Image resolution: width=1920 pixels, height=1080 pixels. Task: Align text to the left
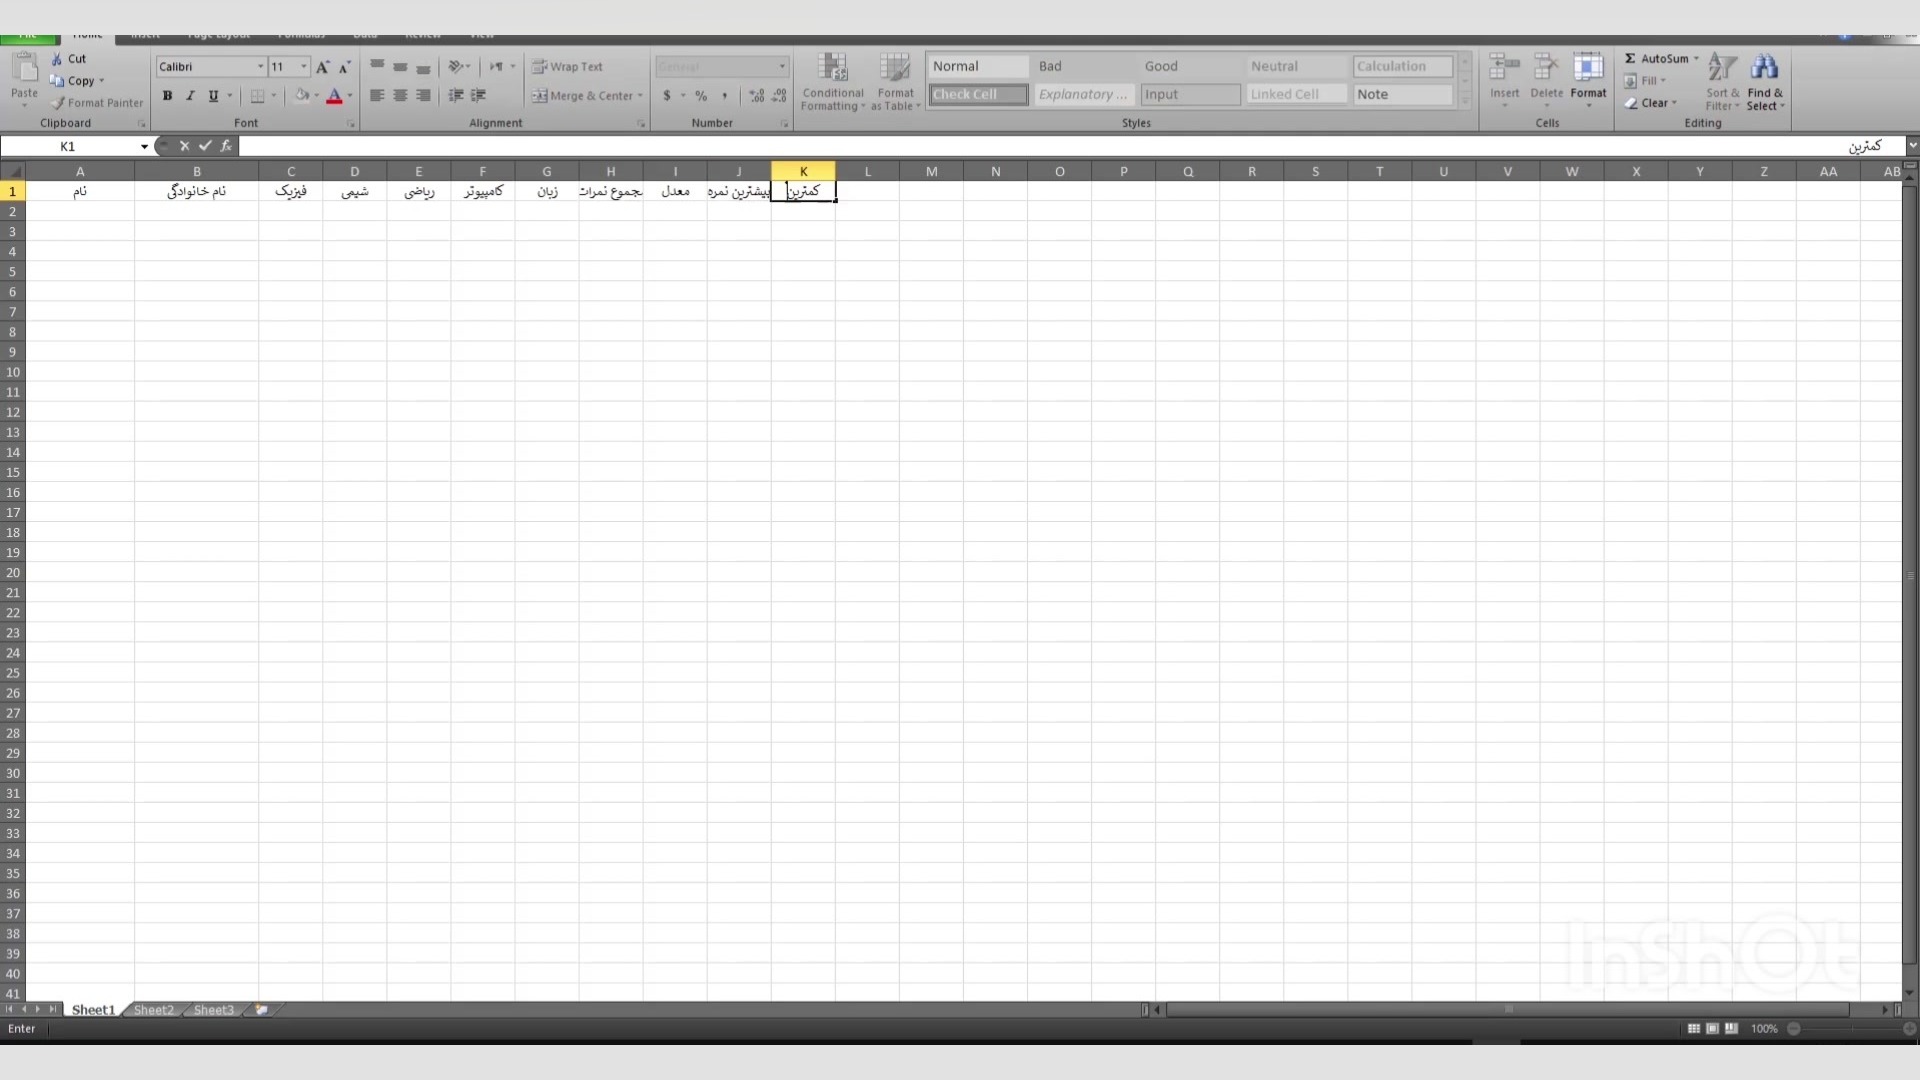pyautogui.click(x=377, y=96)
